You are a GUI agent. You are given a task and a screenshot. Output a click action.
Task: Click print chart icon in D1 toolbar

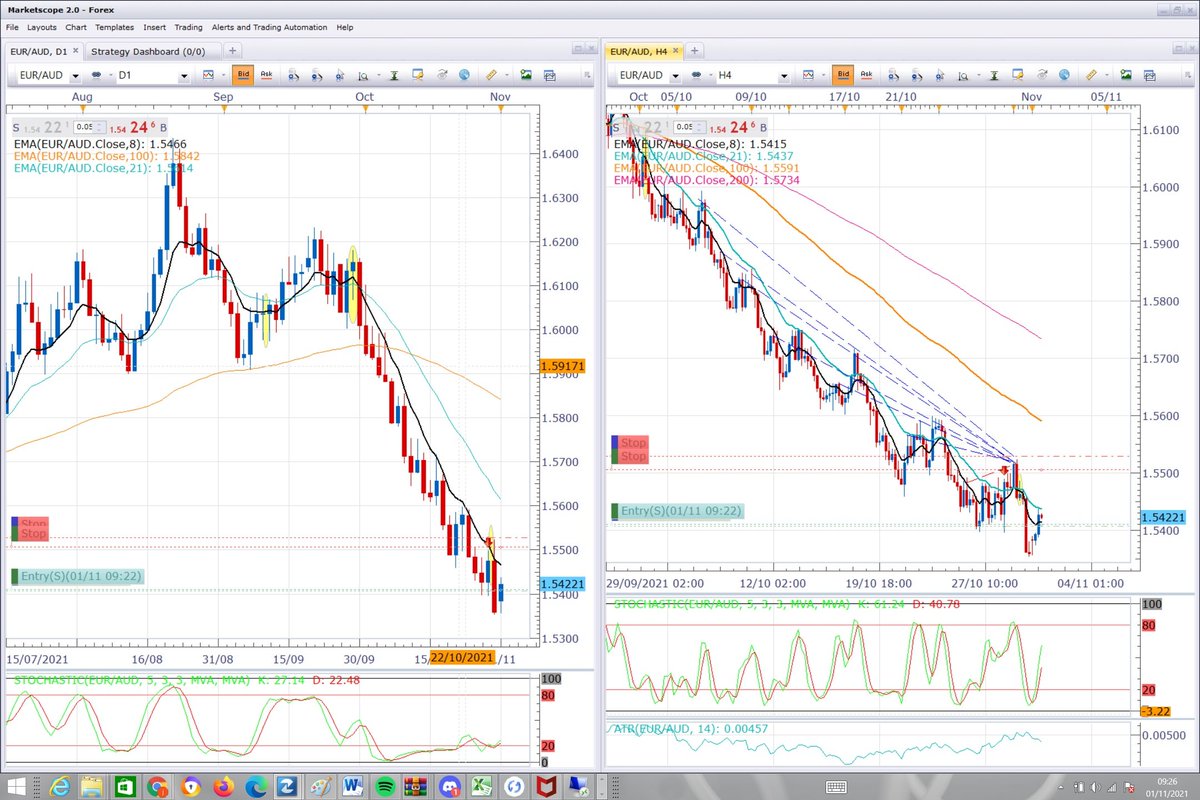click(x=550, y=75)
